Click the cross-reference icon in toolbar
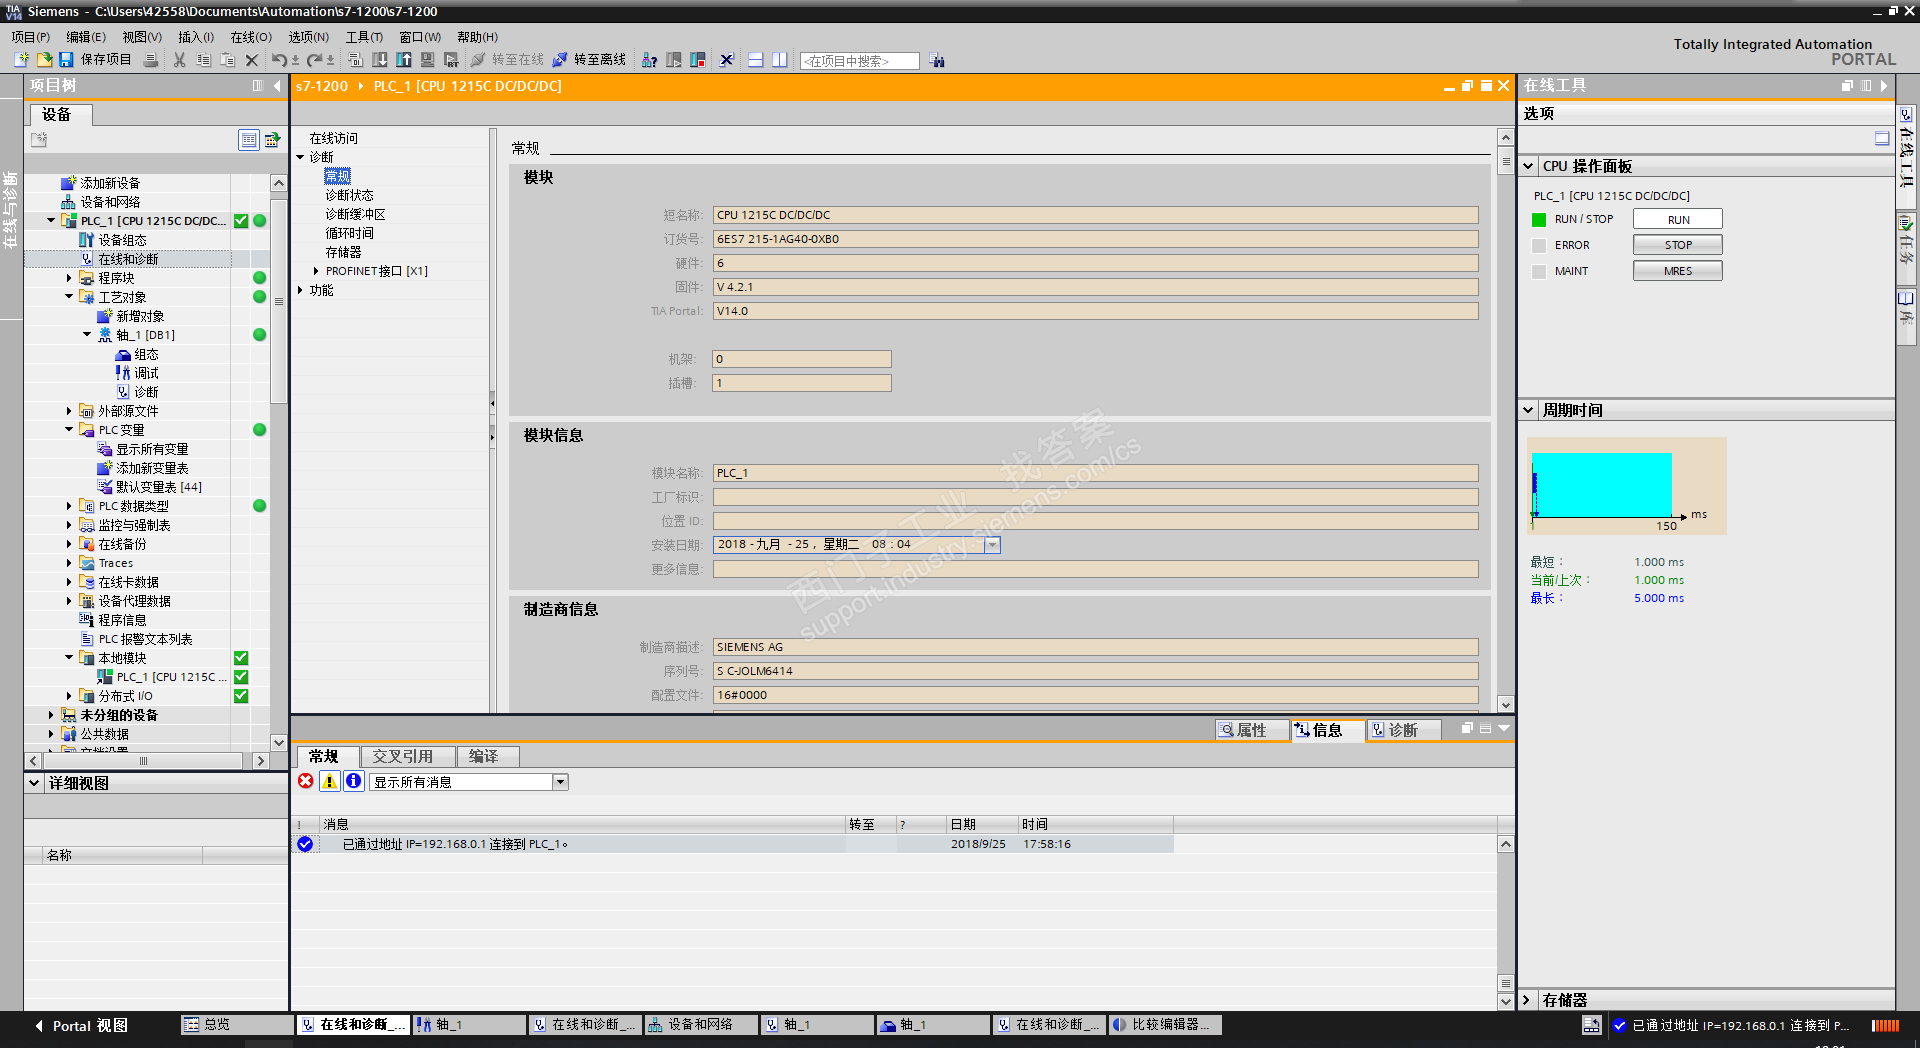 click(727, 60)
